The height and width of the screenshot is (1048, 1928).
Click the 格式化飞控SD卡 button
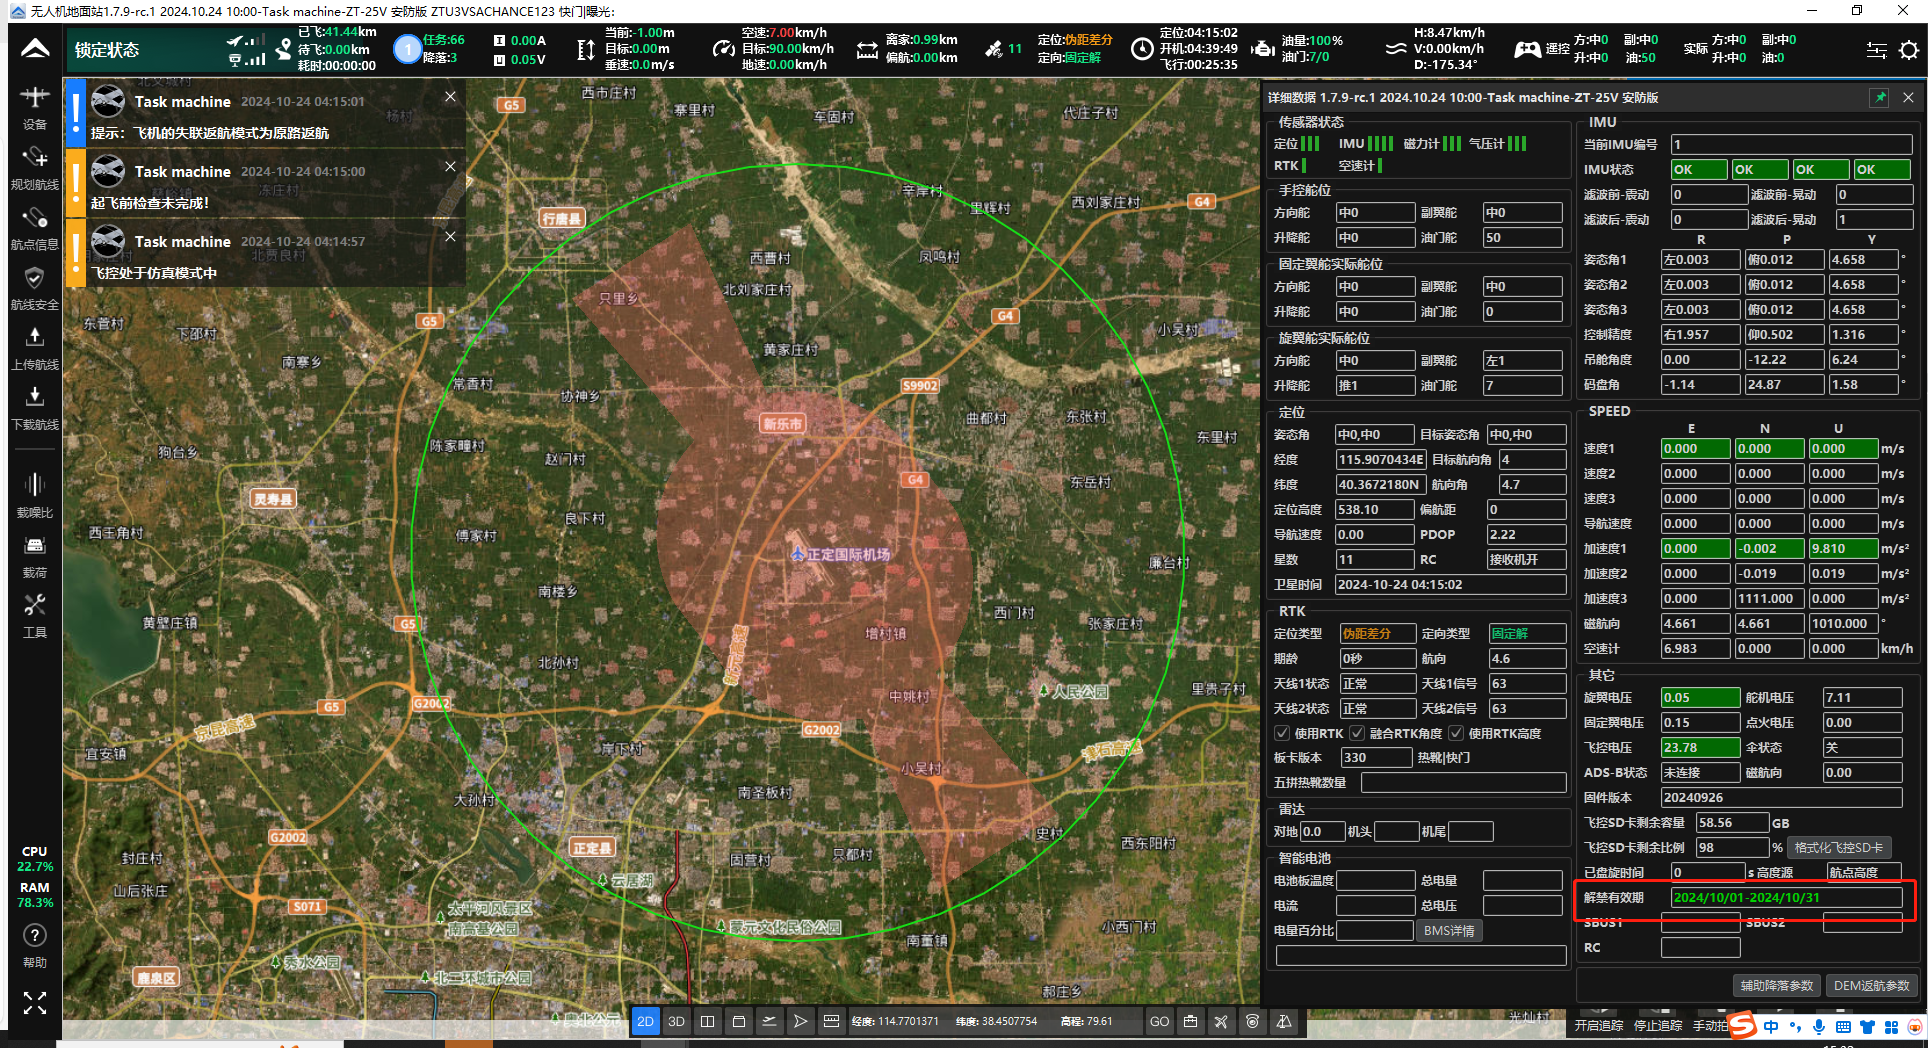coord(1838,847)
